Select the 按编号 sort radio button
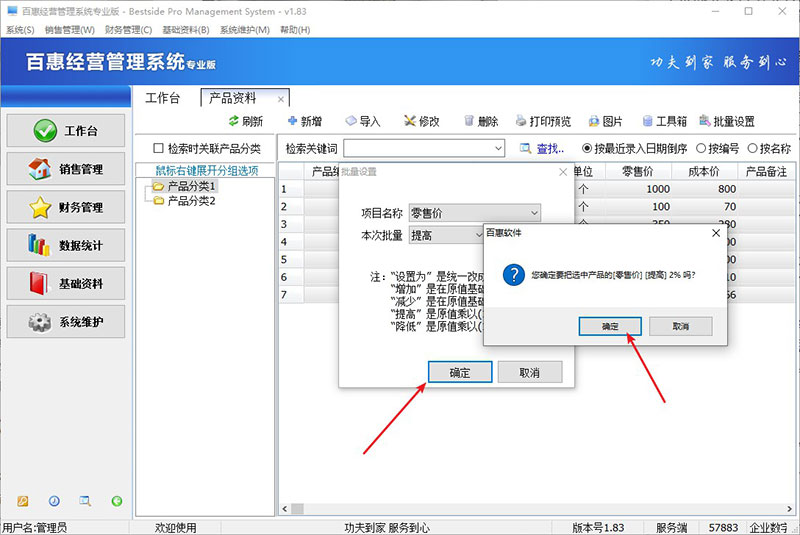Screen dimensions: 800x535 coord(701,148)
